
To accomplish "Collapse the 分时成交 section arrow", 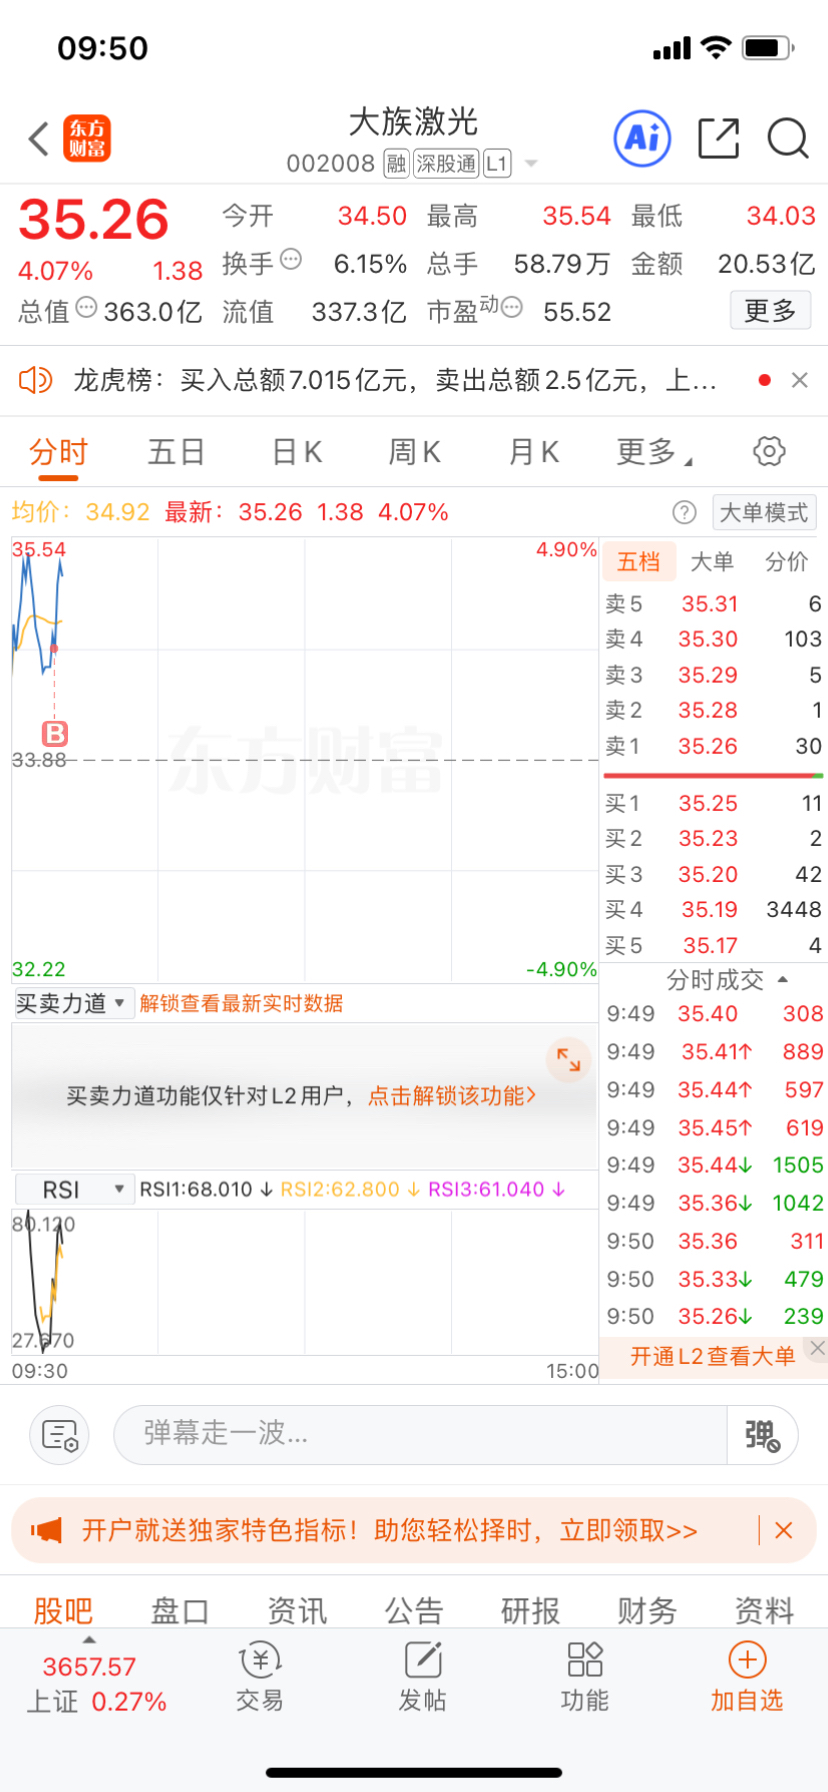I will (x=783, y=980).
